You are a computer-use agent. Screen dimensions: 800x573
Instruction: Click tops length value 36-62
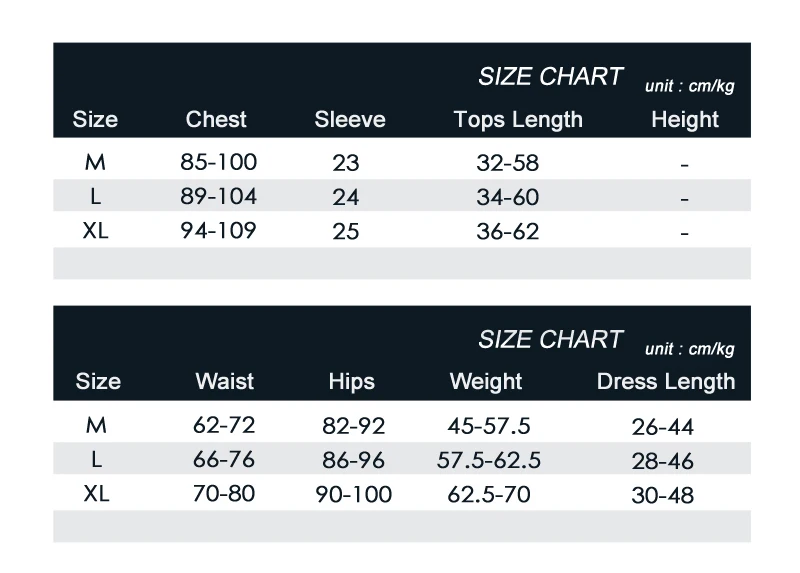point(508,232)
